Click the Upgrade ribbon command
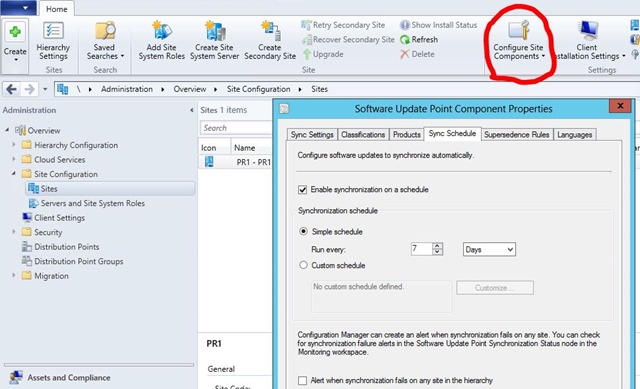The height and width of the screenshot is (389, 640). [323, 54]
